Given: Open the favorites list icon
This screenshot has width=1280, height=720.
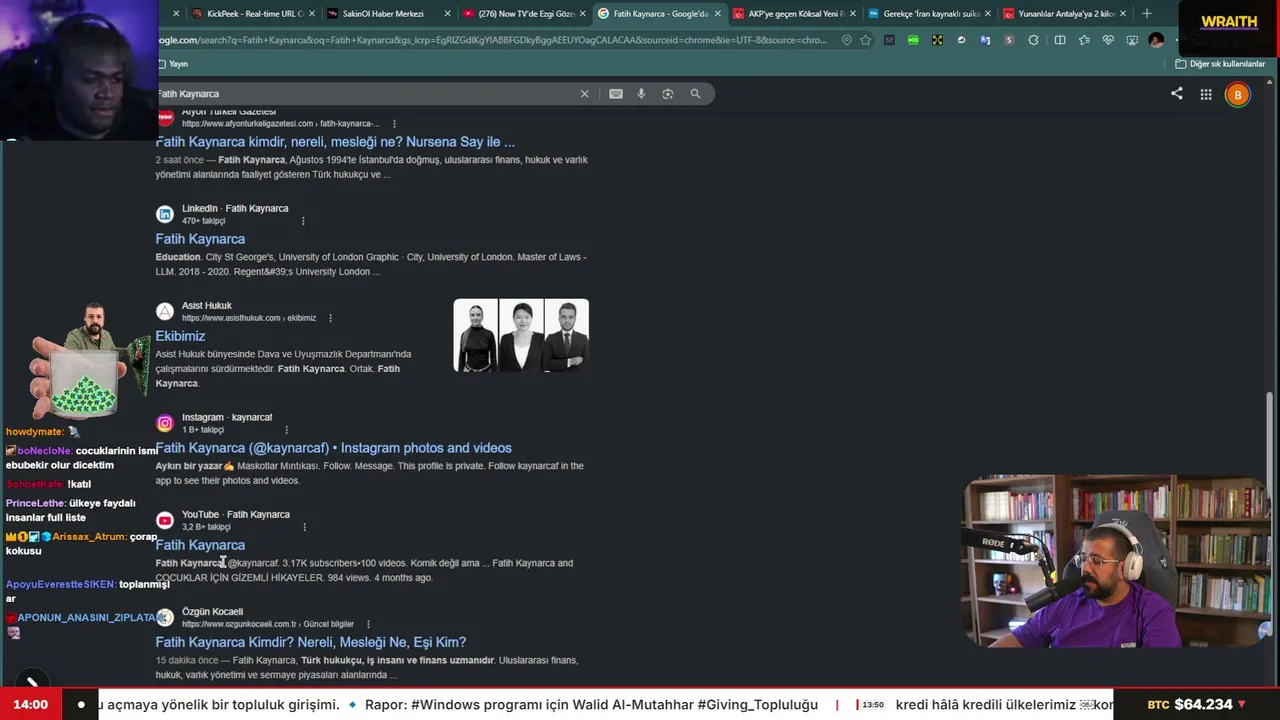Looking at the screenshot, I should (x=1084, y=40).
